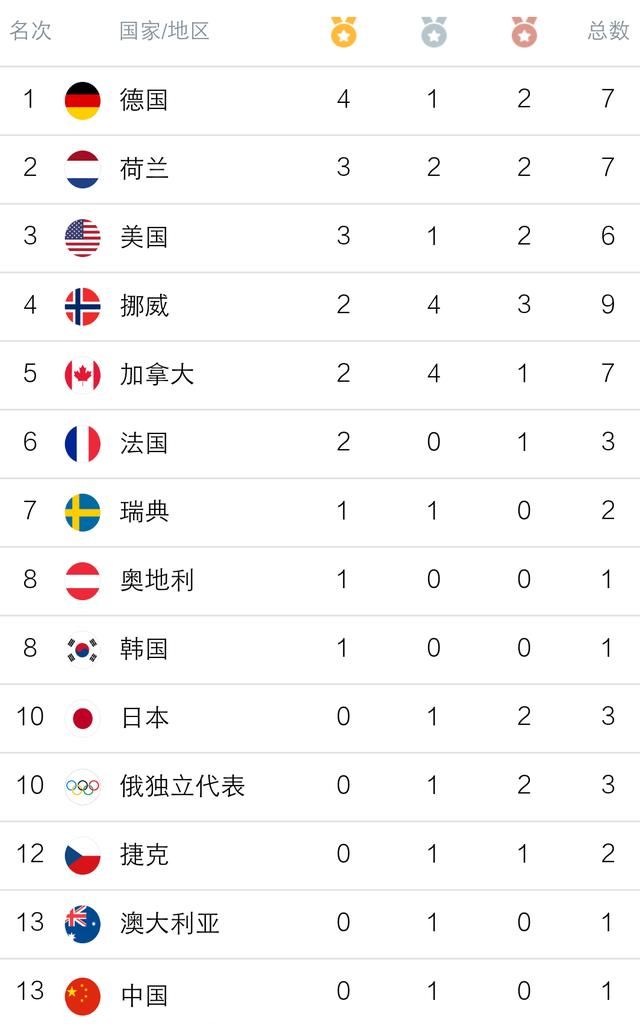Open the 法国 country name
640x1024 pixels.
(x=144, y=443)
